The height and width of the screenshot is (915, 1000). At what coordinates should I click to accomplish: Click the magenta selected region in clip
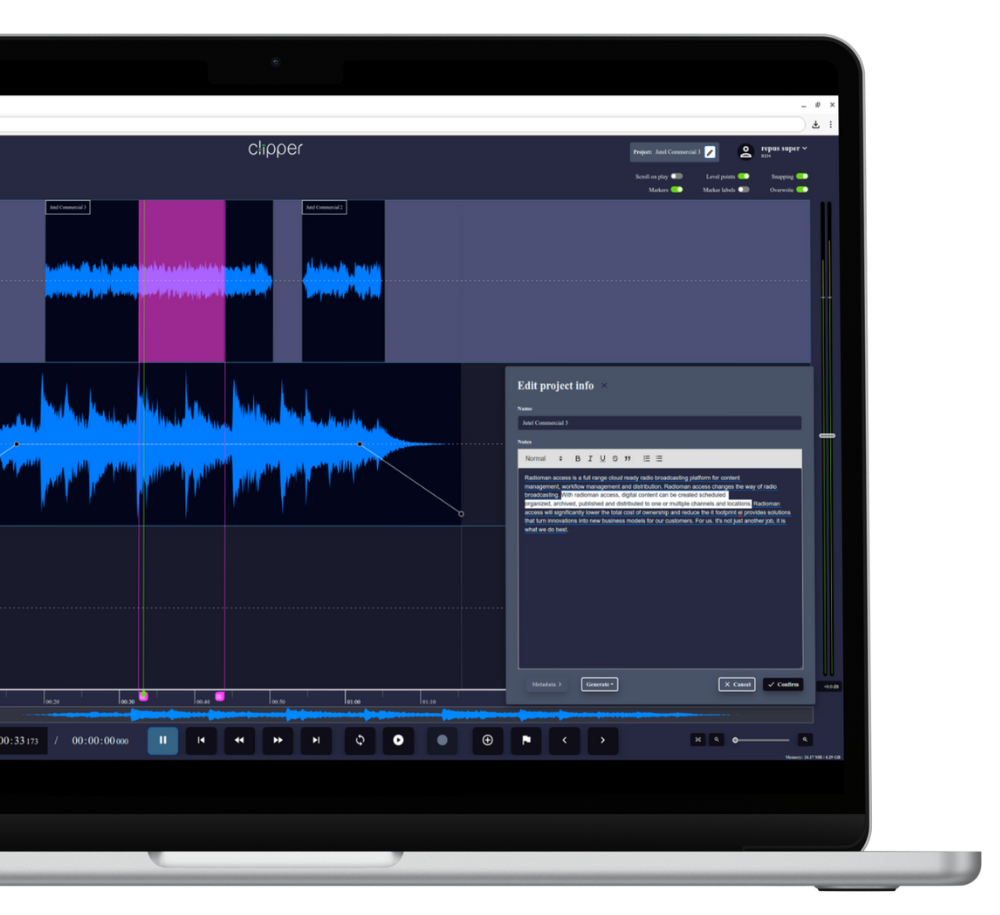[x=182, y=281]
